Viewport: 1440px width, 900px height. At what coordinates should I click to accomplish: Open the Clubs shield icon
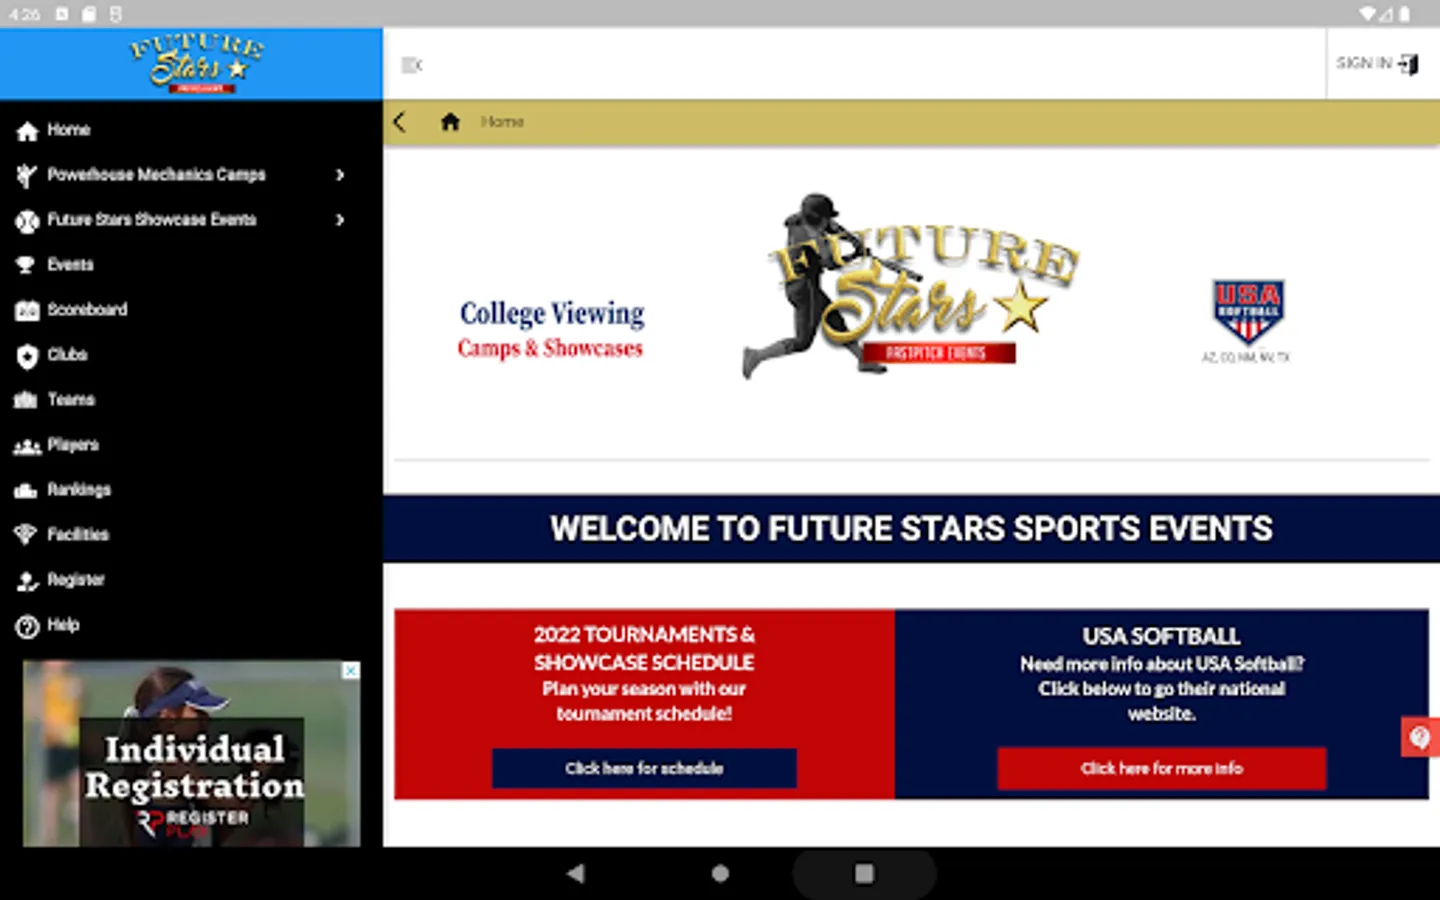click(x=27, y=356)
